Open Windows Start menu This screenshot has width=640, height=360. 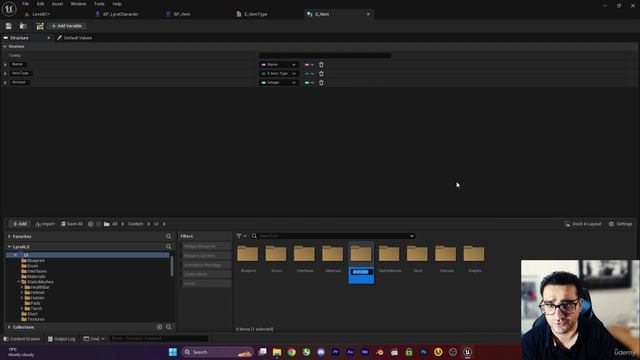173,352
